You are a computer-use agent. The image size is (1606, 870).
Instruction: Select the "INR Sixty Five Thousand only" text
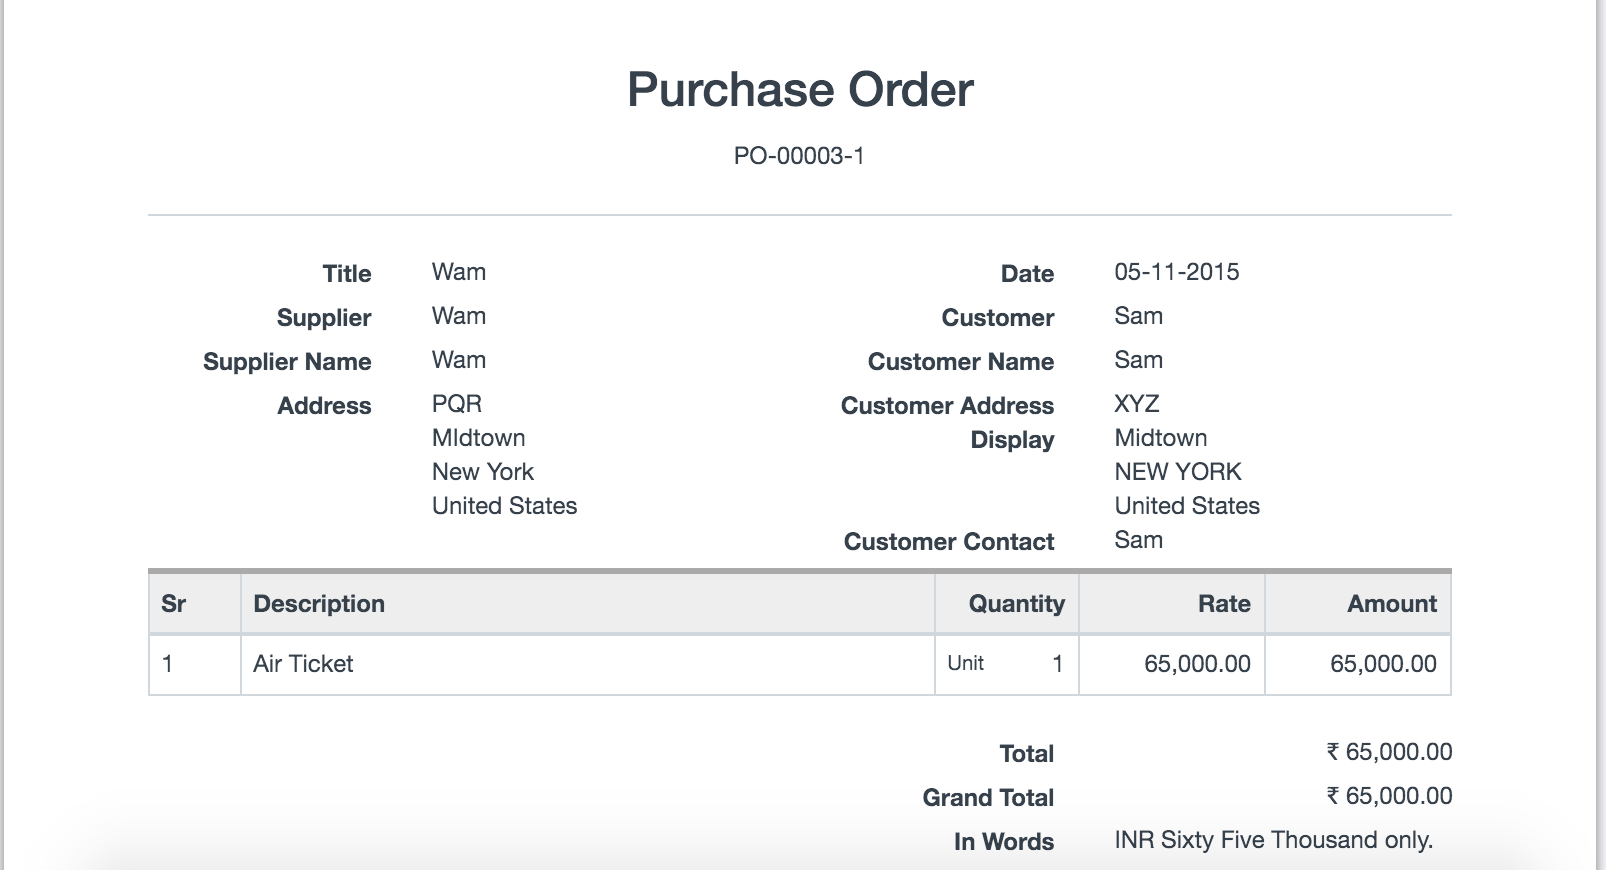[x=1273, y=840]
